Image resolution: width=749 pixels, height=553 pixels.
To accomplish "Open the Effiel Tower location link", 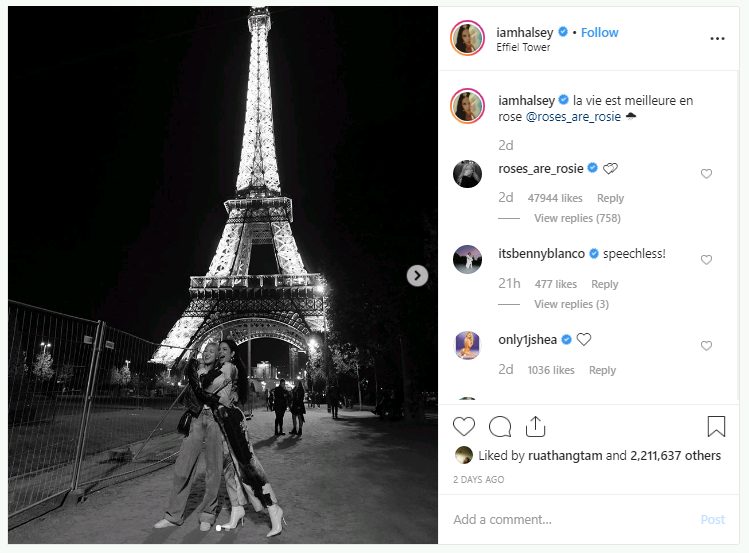I will pyautogui.click(x=523, y=47).
